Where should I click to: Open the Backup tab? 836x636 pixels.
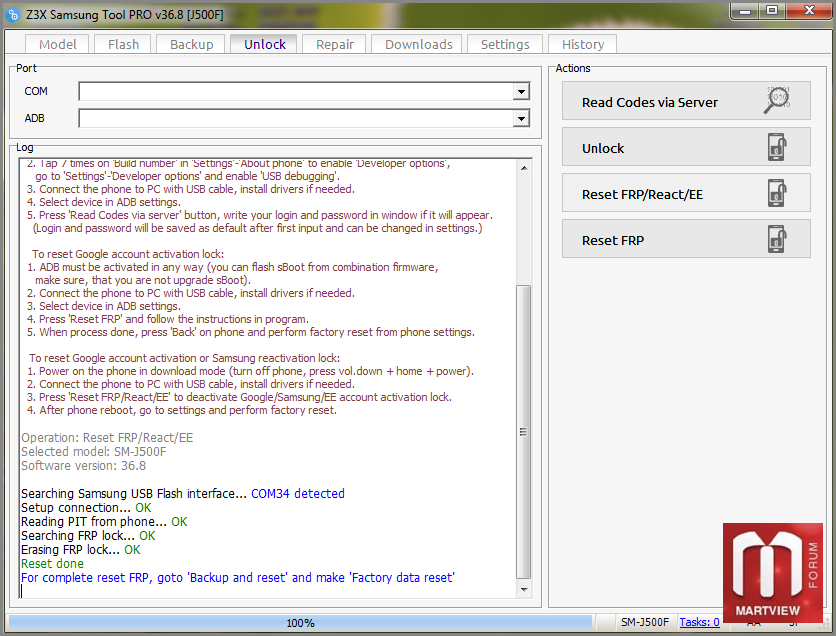(191, 44)
